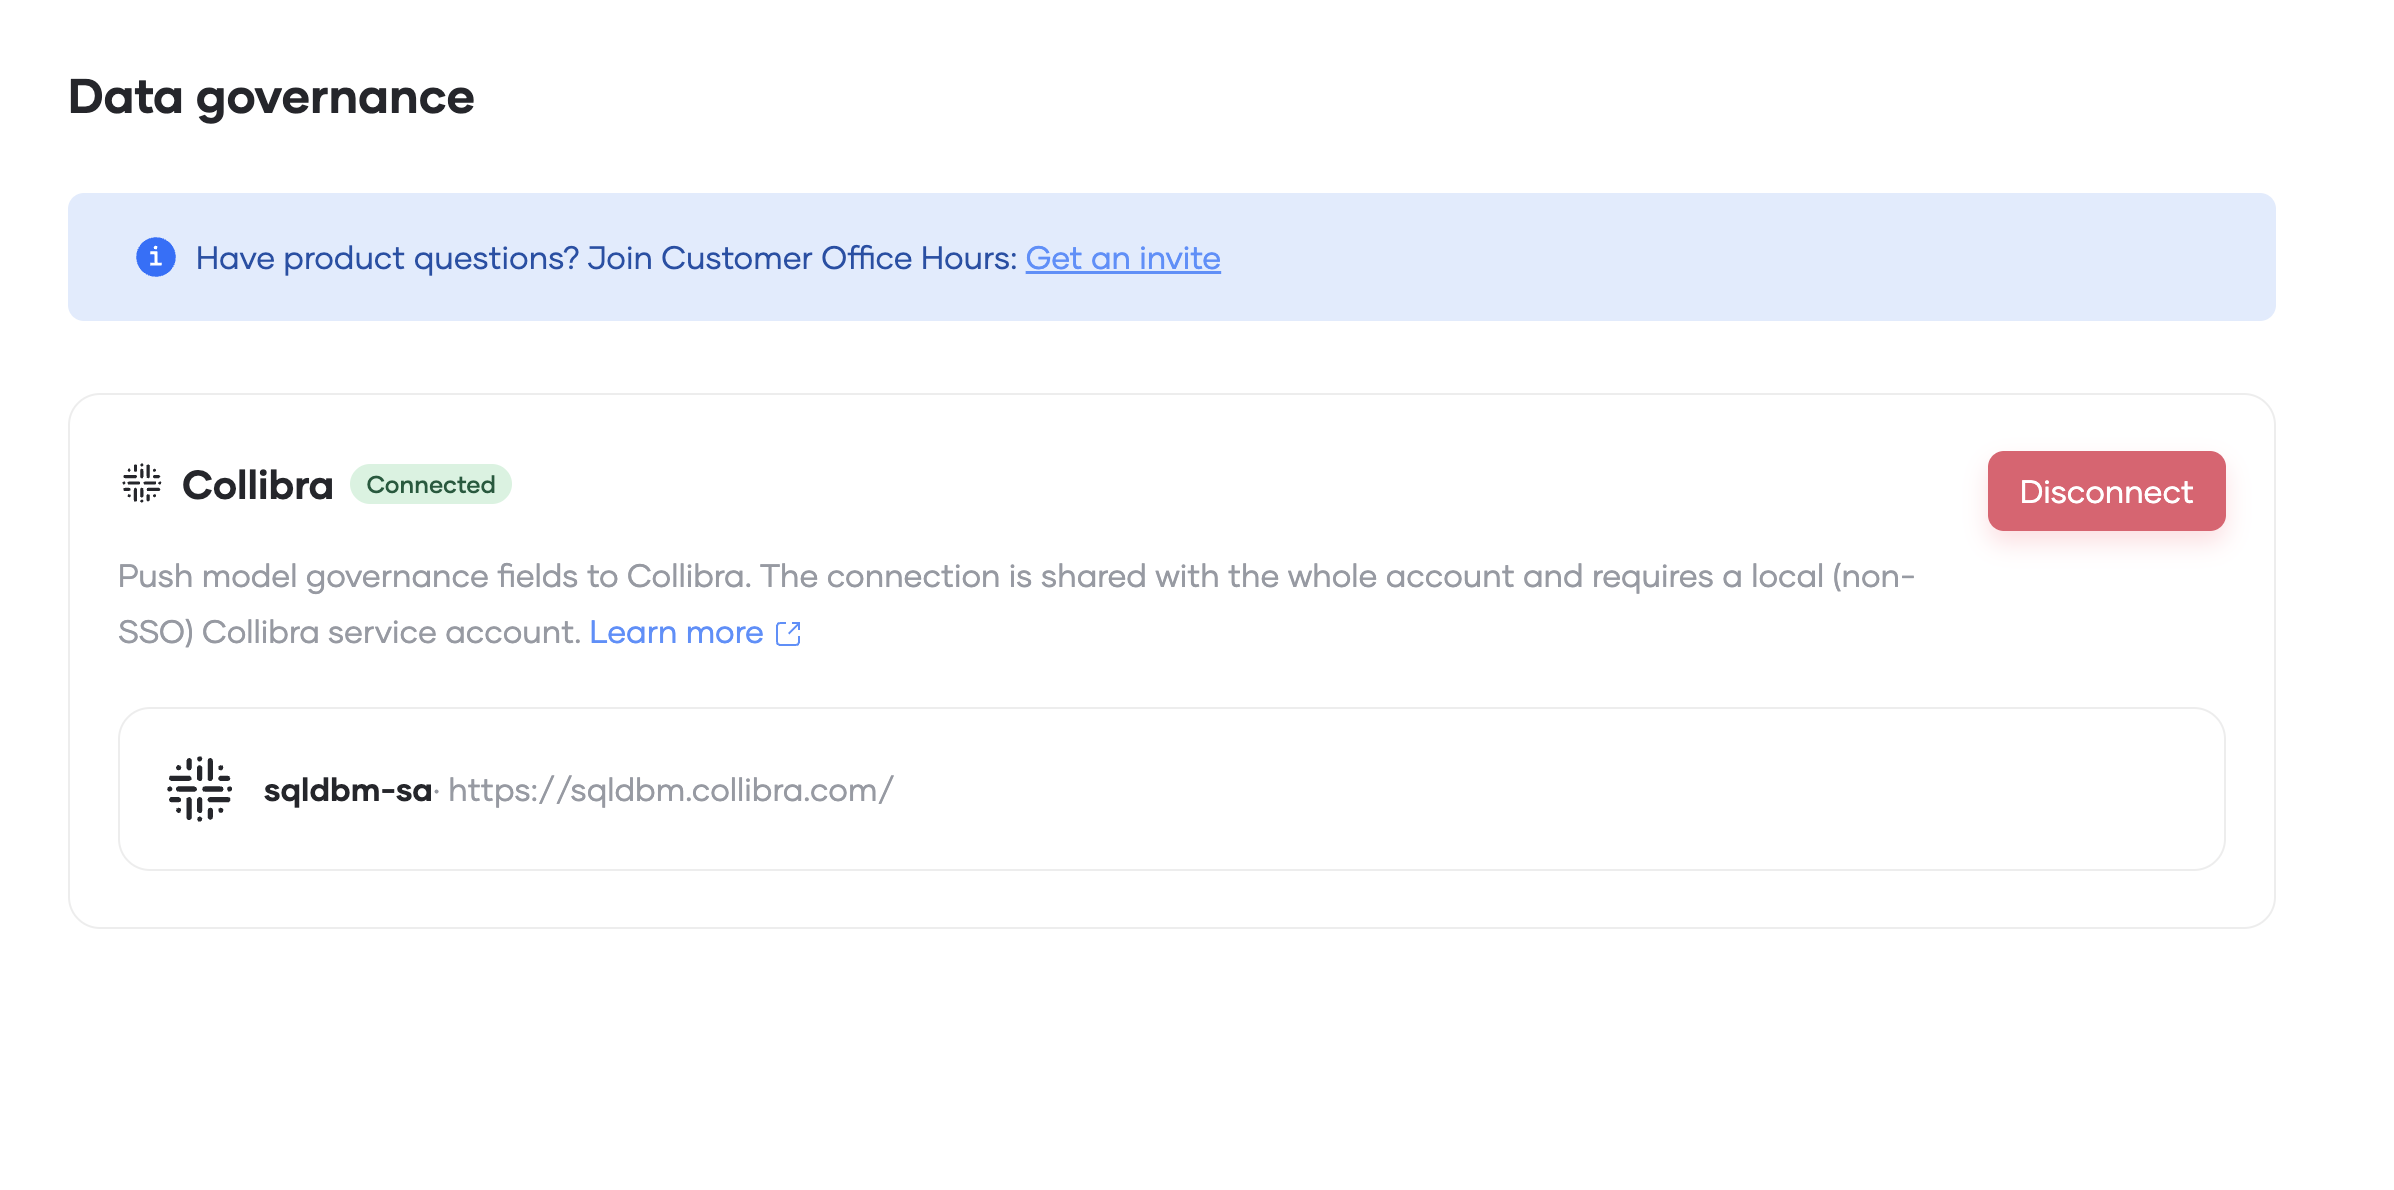The width and height of the screenshot is (2394, 1190).
Task: Click the small Collibra logo icon beside heading
Action: [142, 484]
